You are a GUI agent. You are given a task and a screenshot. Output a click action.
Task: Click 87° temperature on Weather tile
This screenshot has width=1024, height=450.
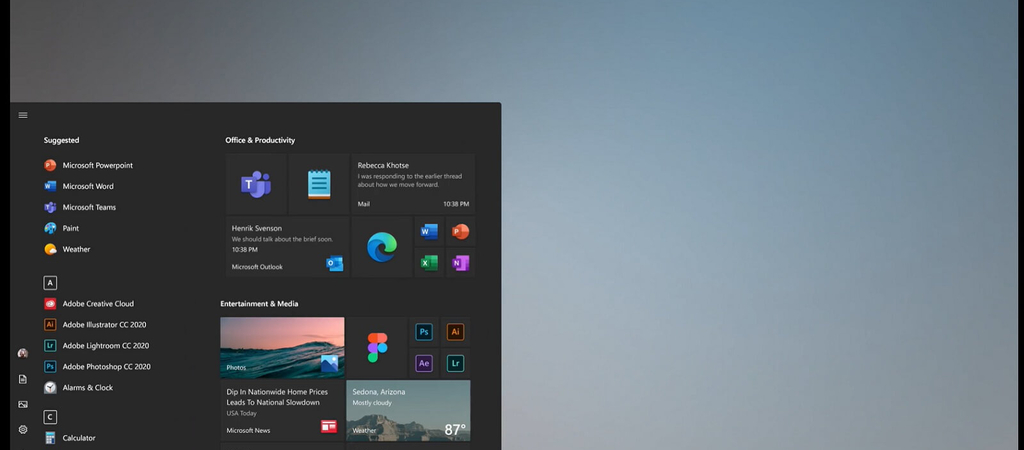pyautogui.click(x=455, y=430)
